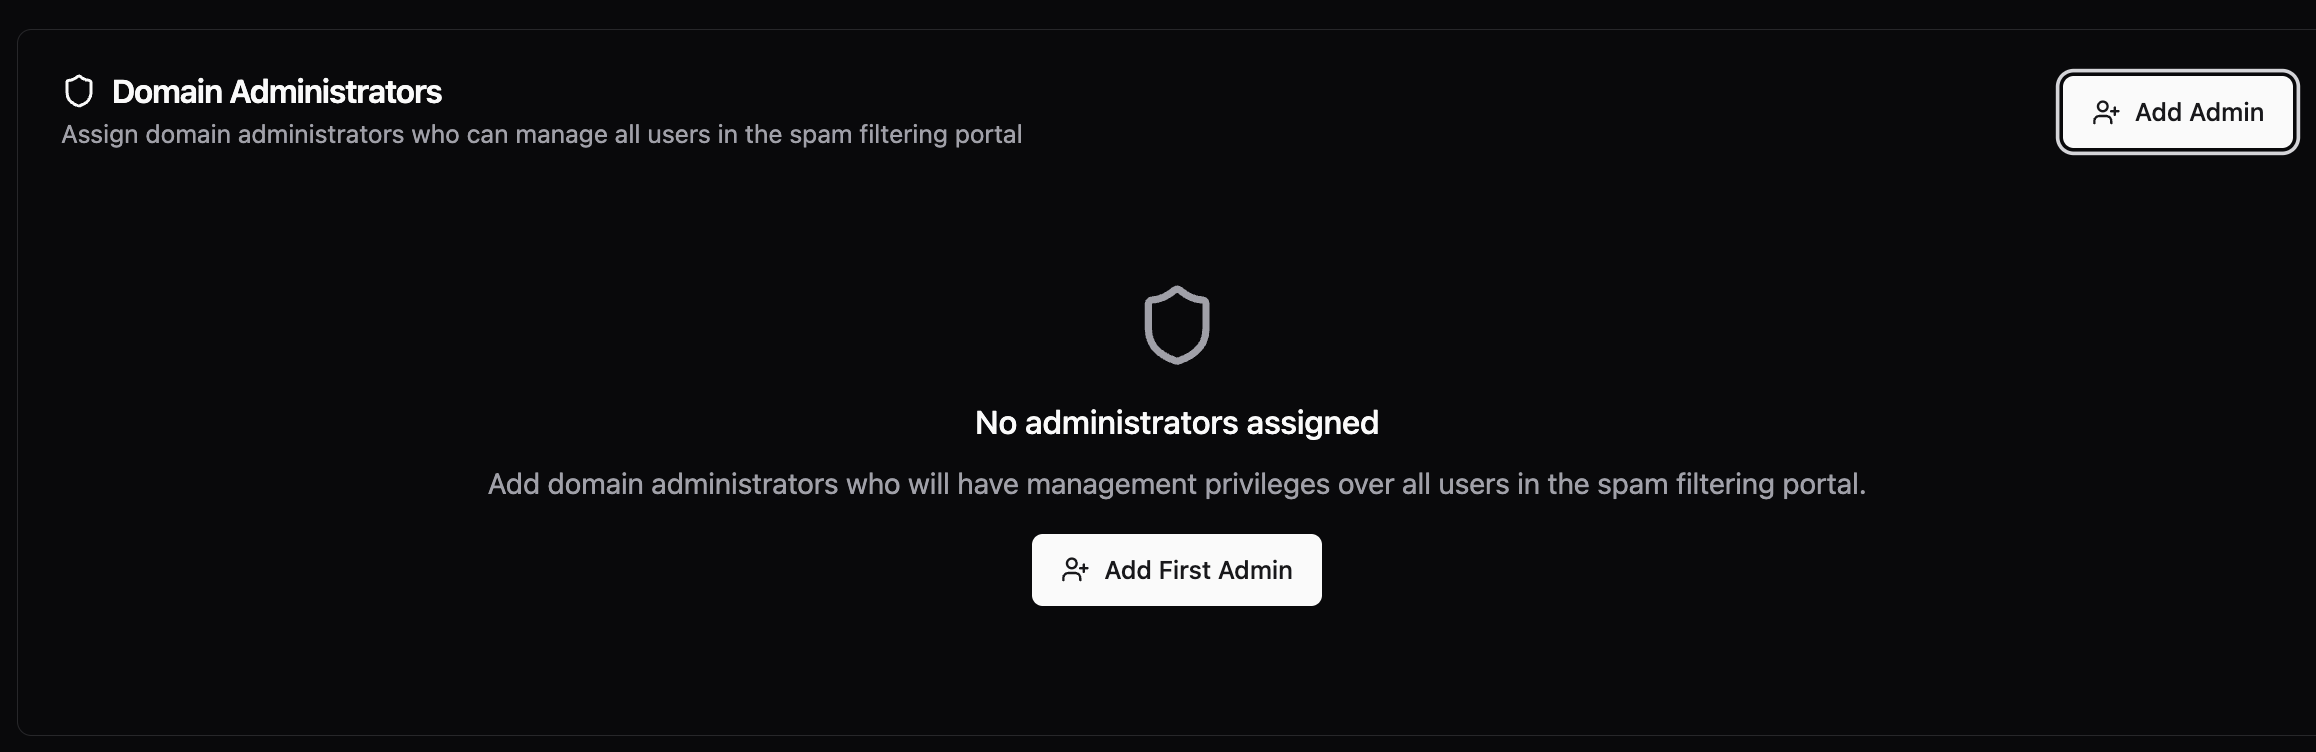Image resolution: width=2316 pixels, height=752 pixels.
Task: Click the "No administrators assigned" heading
Action: coord(1176,423)
